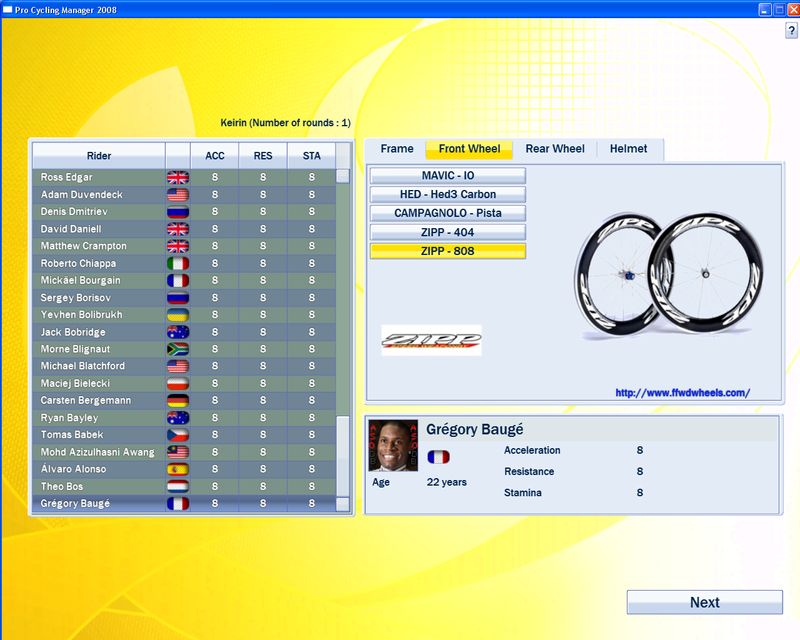The width and height of the screenshot is (800, 640).
Task: Click the help question mark icon
Action: [791, 33]
